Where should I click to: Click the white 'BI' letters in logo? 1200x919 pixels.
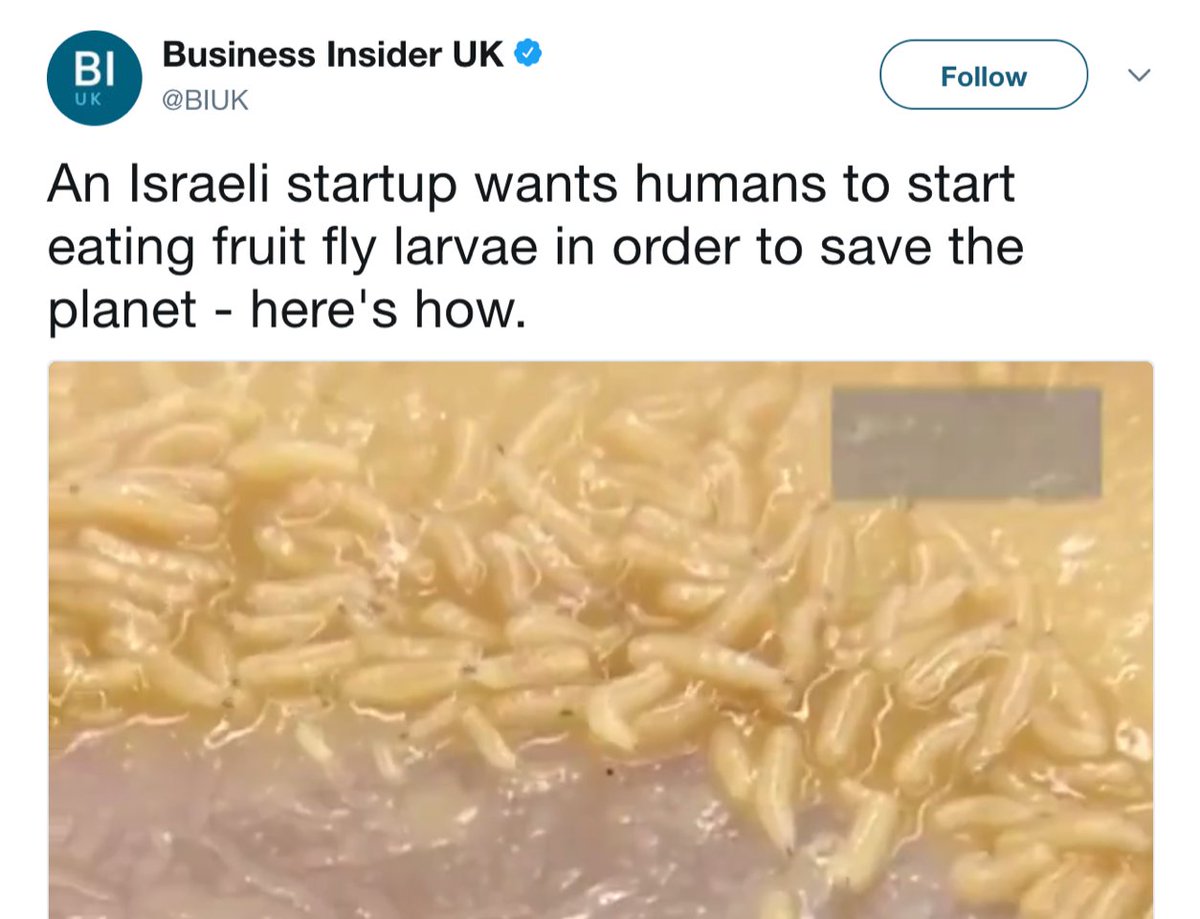pos(94,70)
